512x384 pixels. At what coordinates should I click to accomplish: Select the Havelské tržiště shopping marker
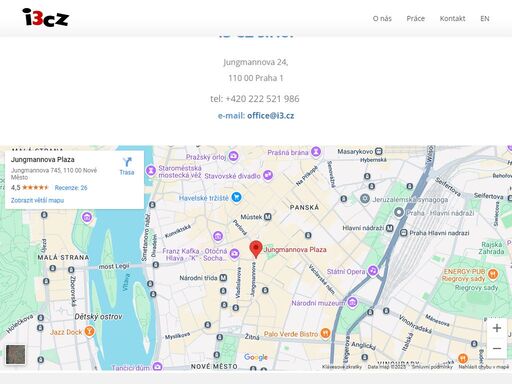coord(236,197)
